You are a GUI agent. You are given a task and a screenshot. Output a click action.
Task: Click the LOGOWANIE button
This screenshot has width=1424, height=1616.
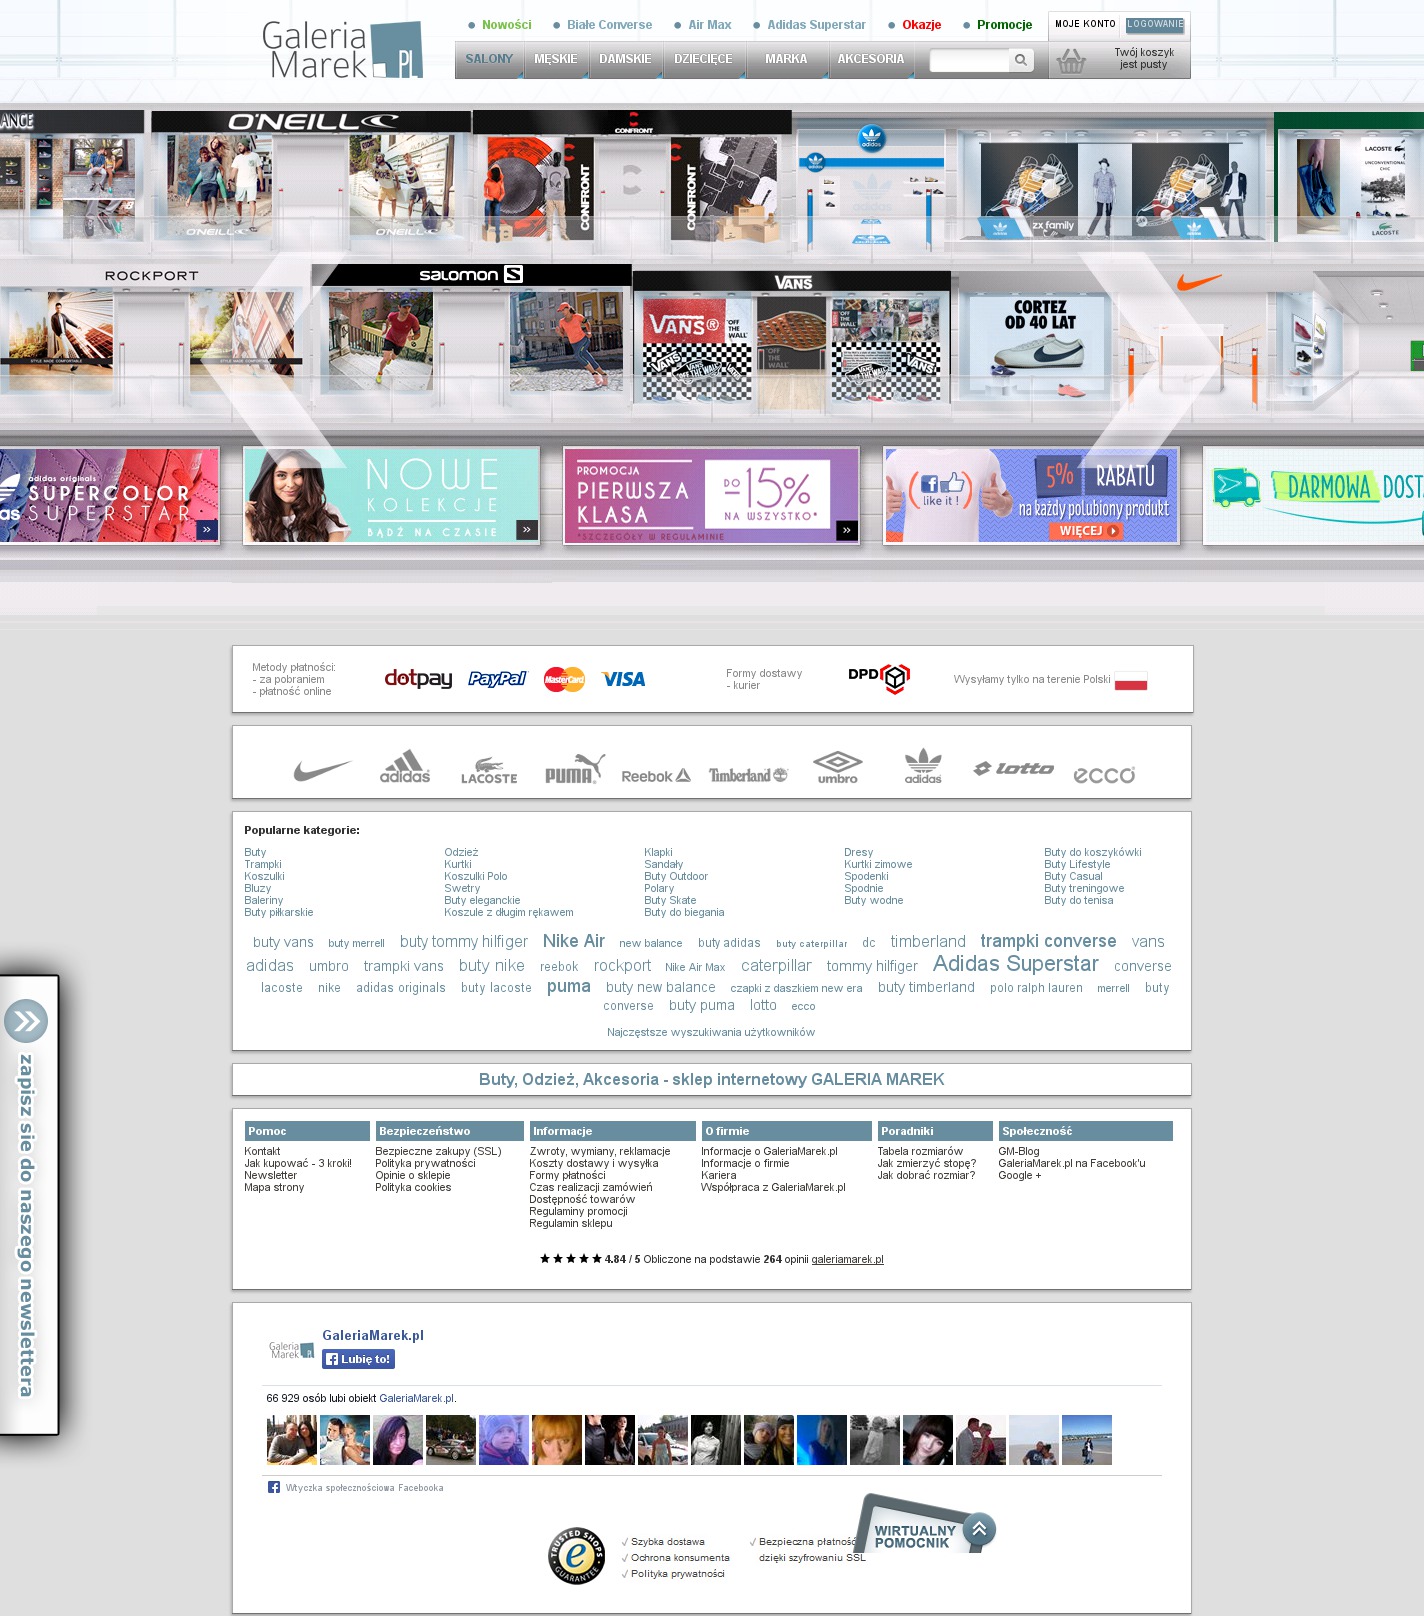[1154, 24]
